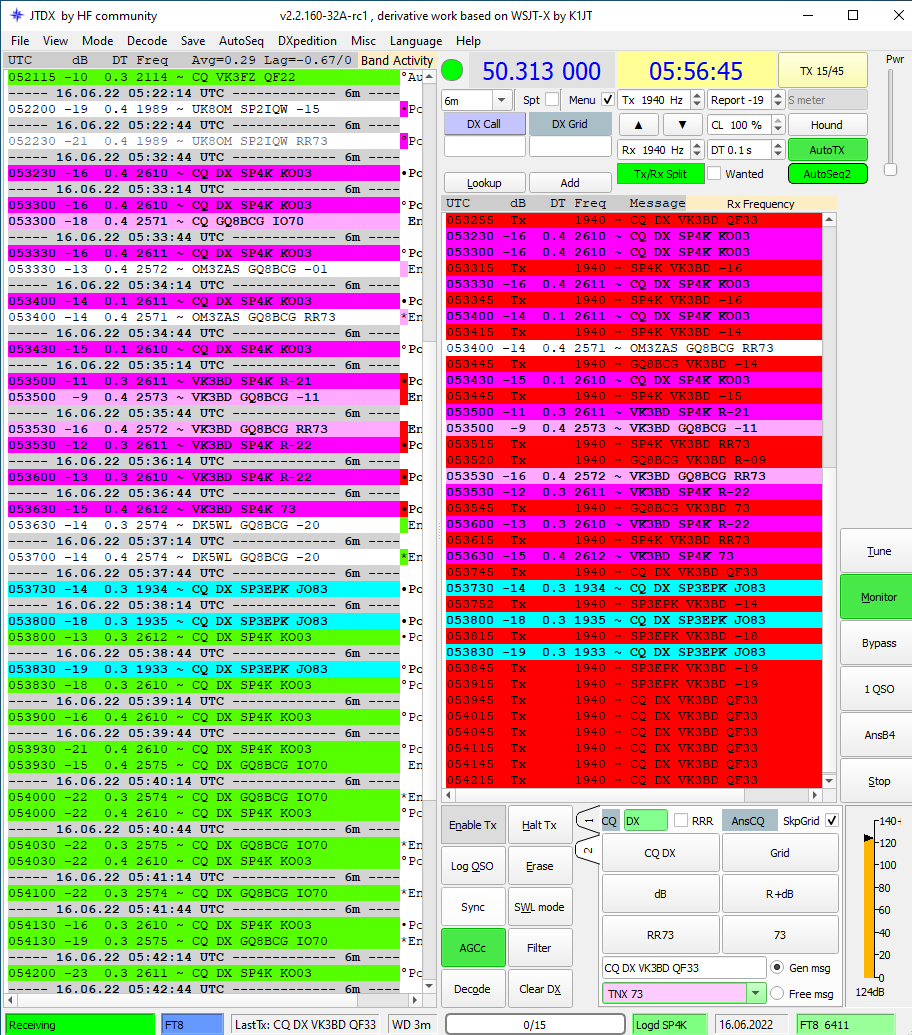This screenshot has width=912, height=1035.
Task: Increase the Tx 1940 Hz frequency stepper
Action: coord(697,96)
